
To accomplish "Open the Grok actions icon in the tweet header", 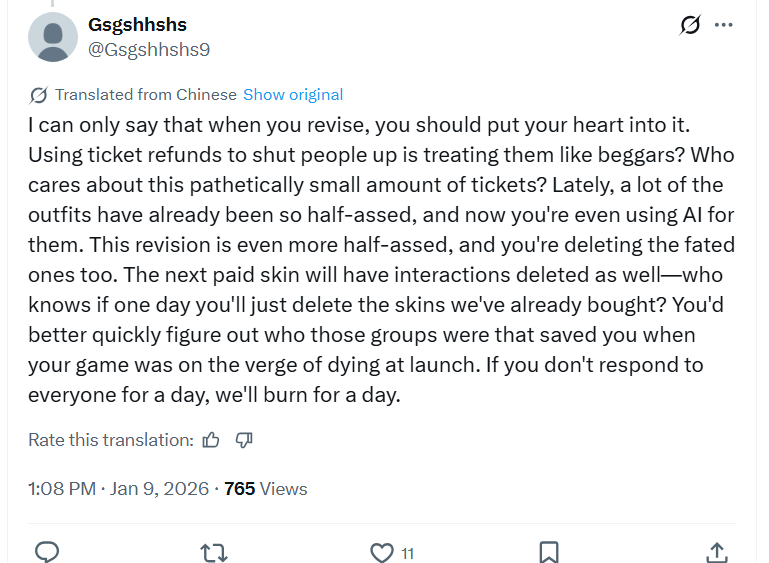I will (690, 25).
